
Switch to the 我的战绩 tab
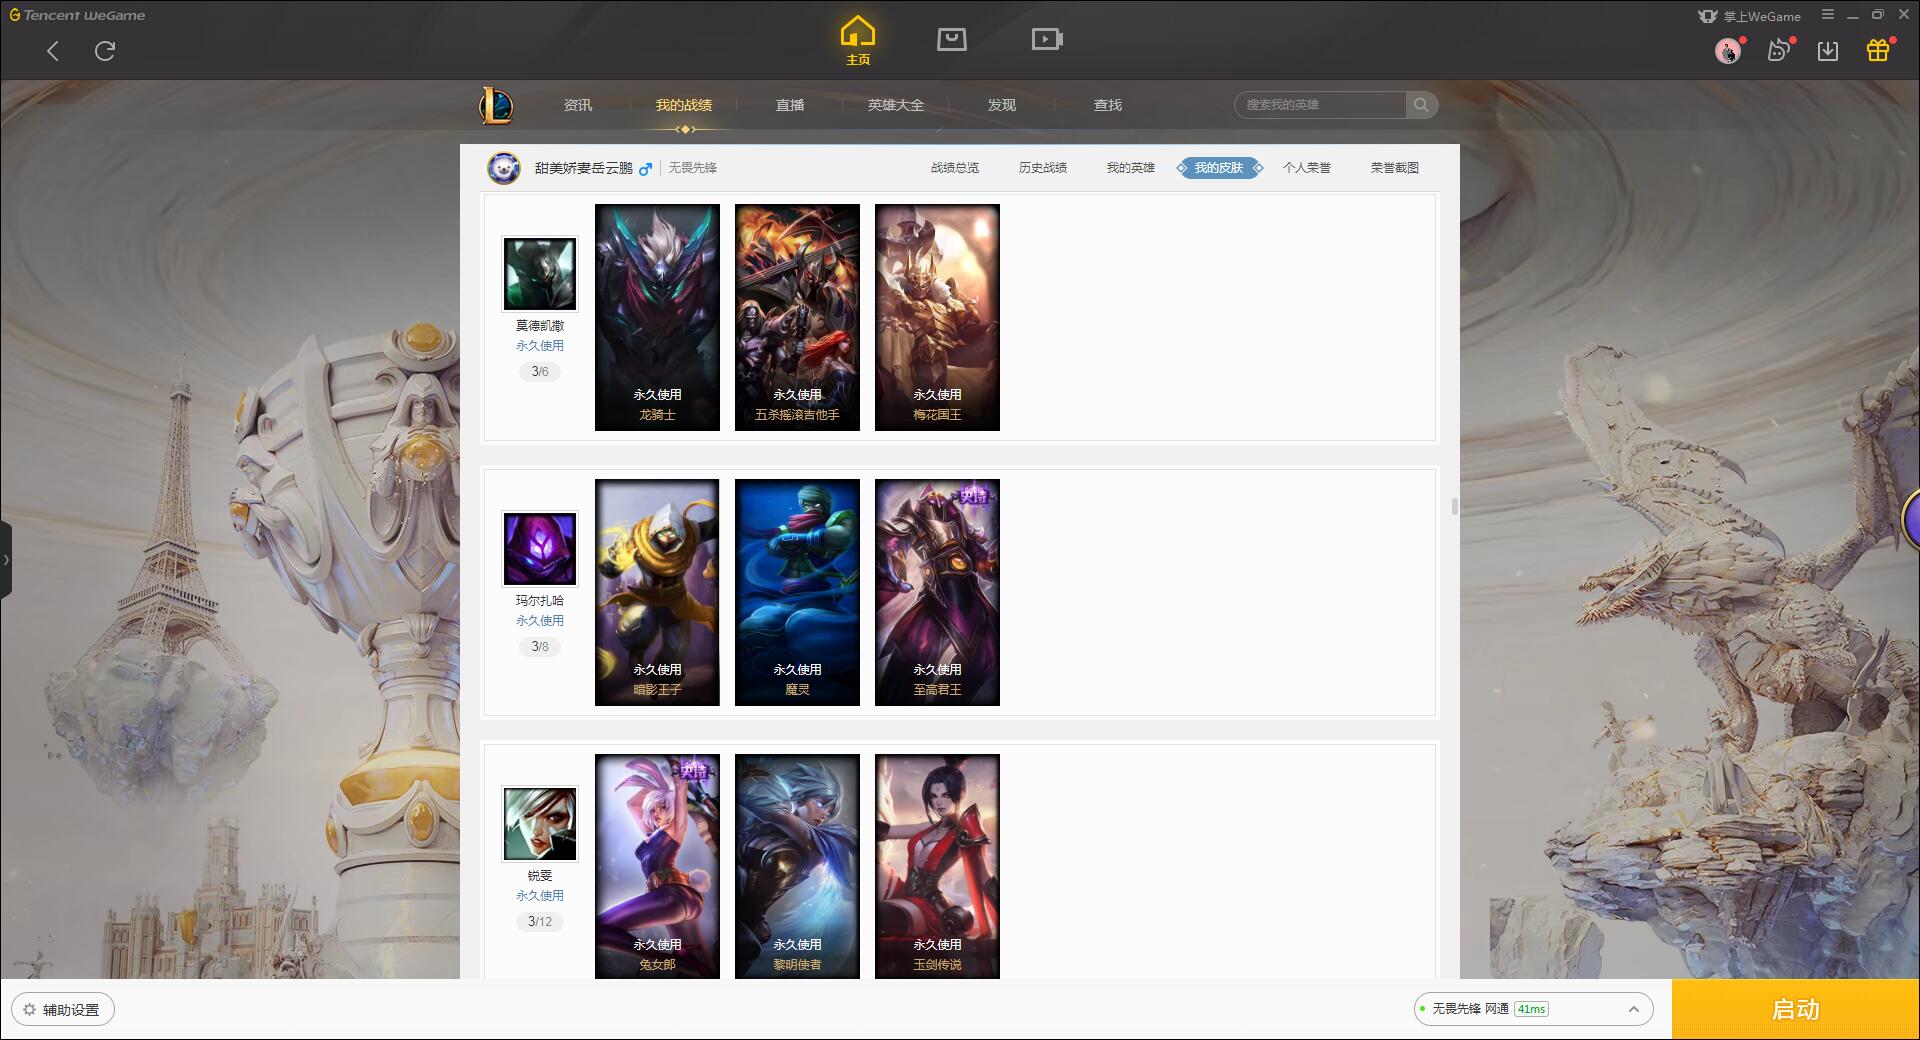tap(684, 105)
